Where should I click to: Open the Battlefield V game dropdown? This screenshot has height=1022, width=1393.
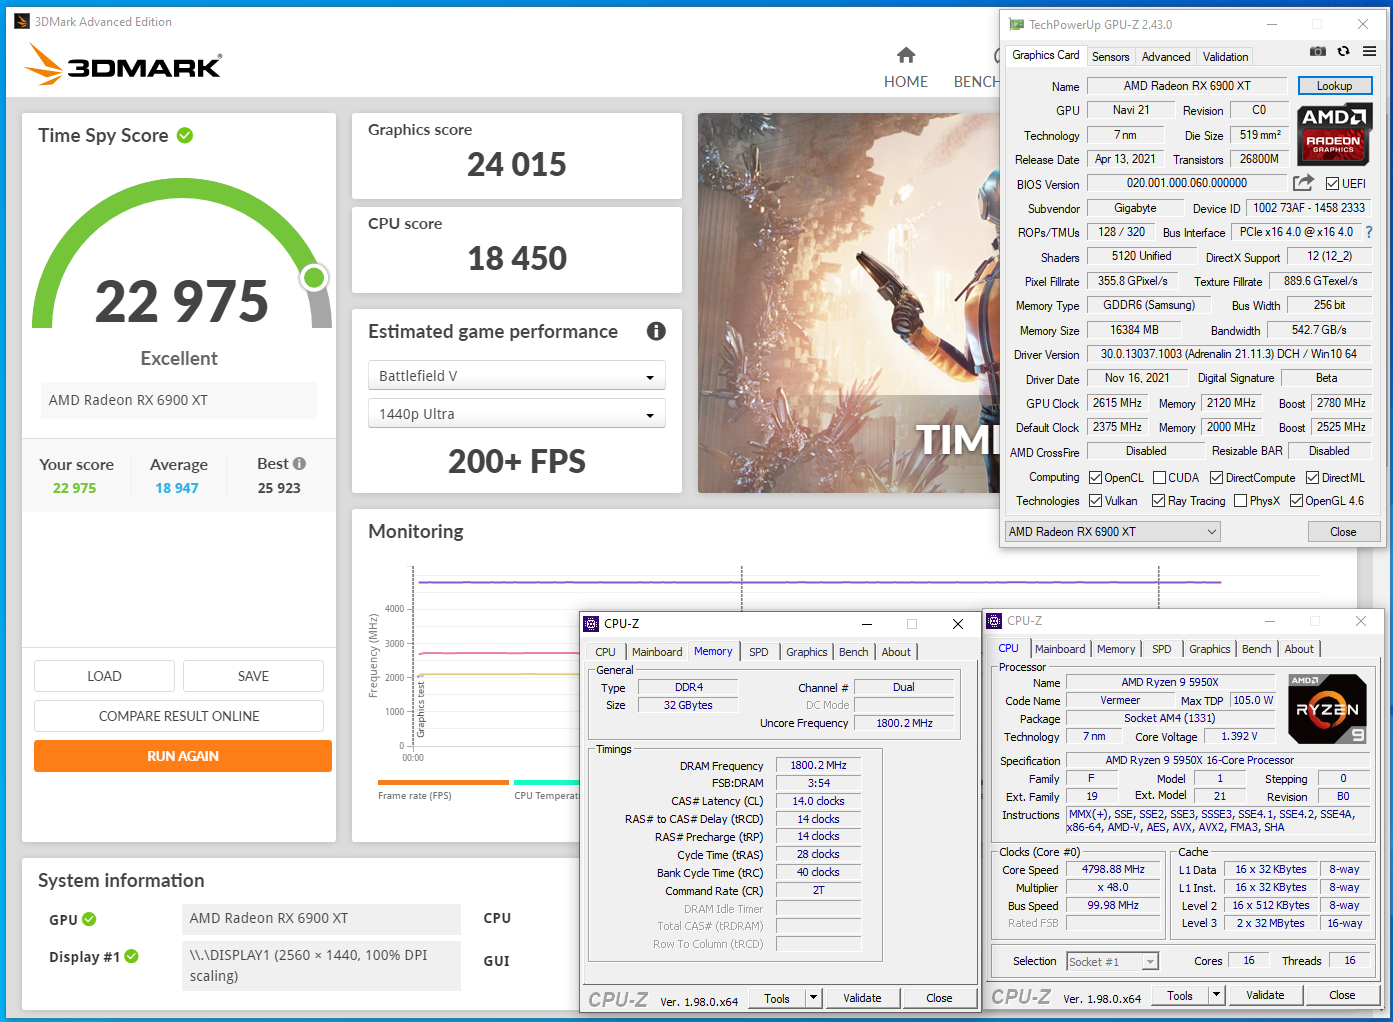click(516, 376)
